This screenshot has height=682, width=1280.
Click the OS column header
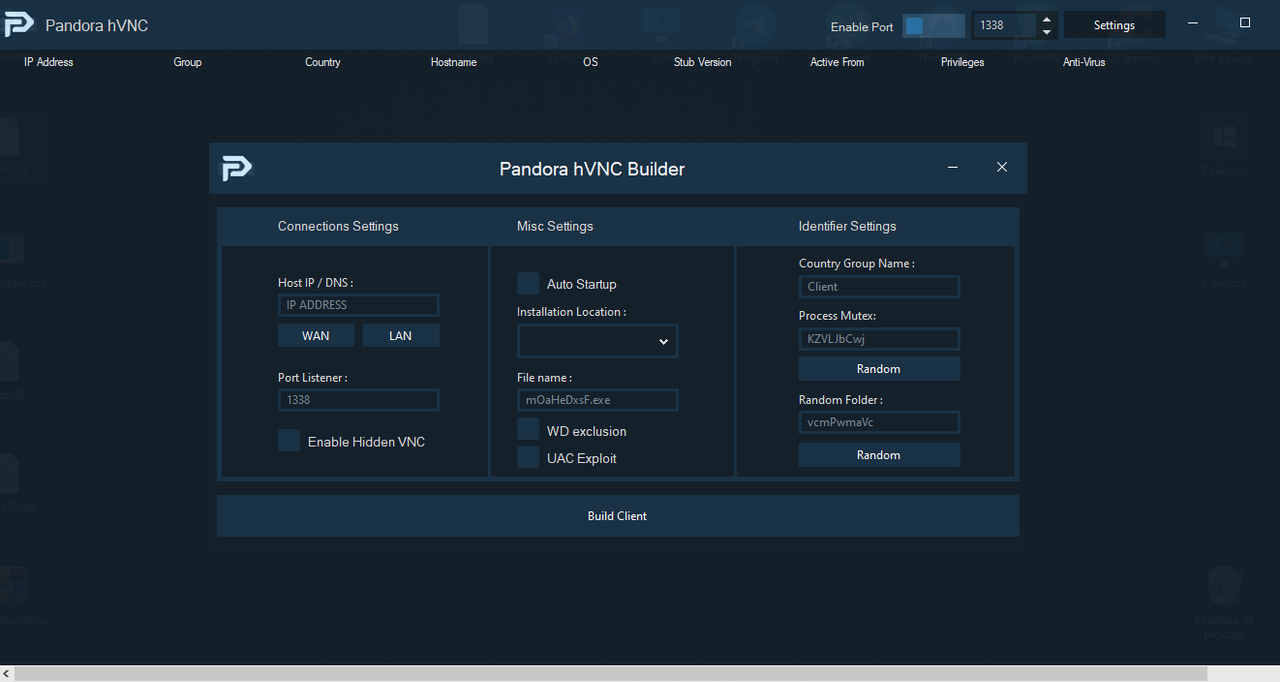tap(590, 62)
